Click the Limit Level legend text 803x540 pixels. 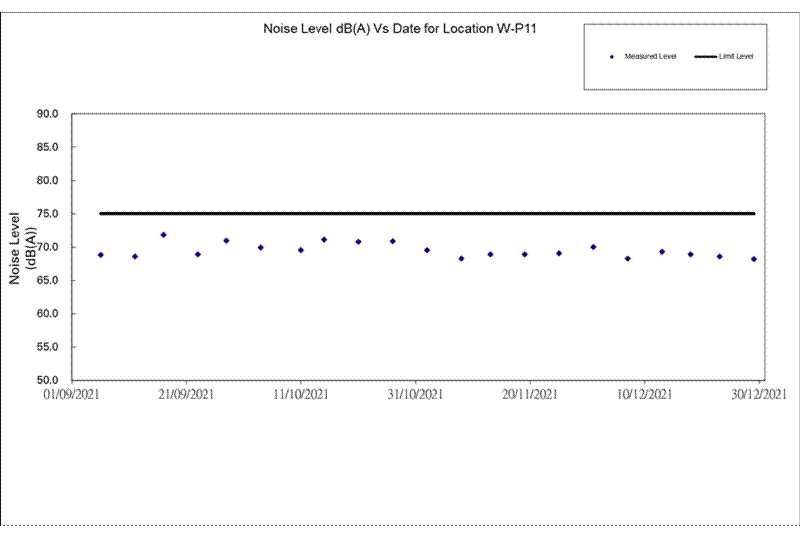pos(736,57)
